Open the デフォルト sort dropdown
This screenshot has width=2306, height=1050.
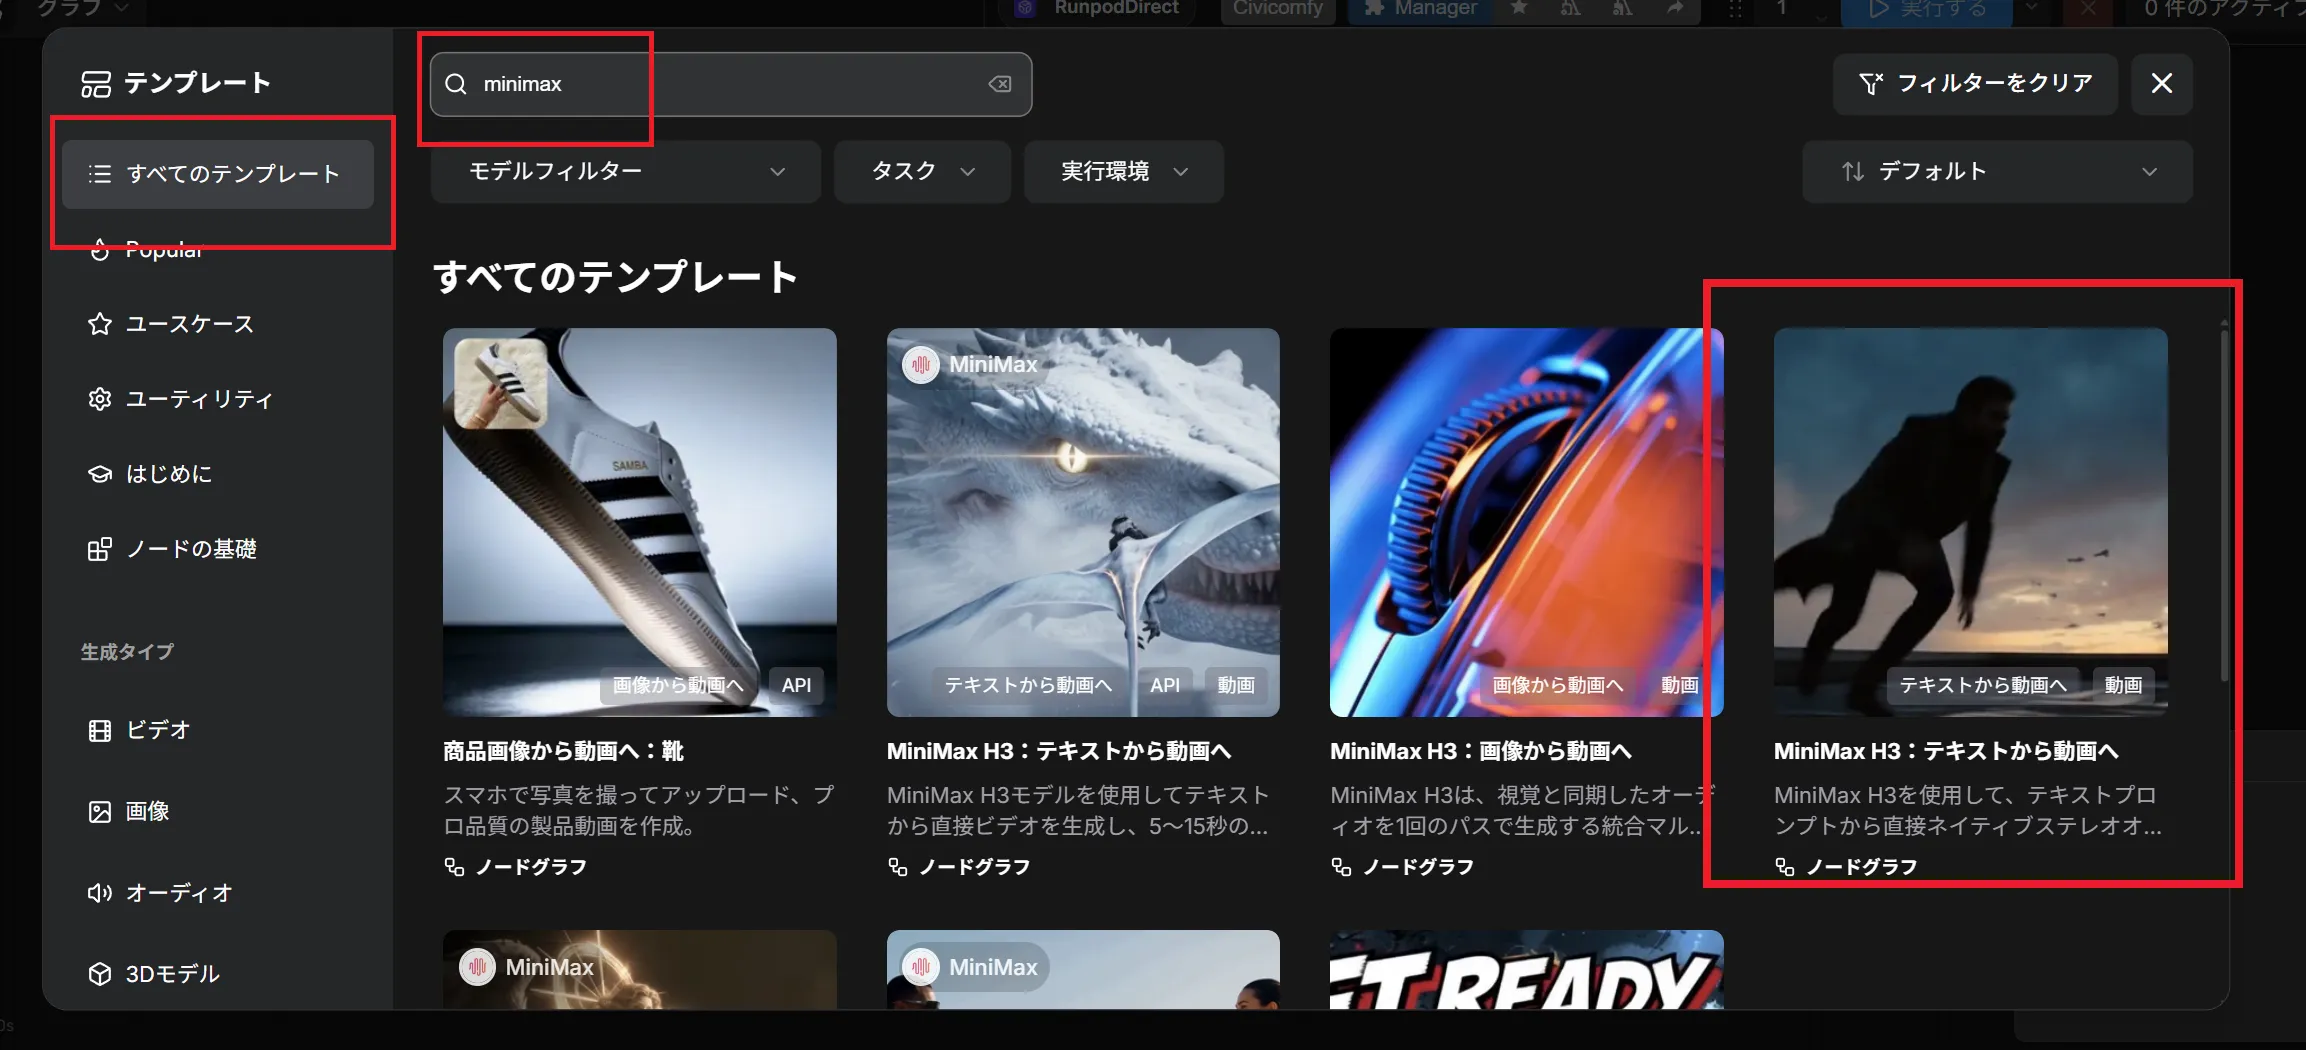click(1997, 171)
